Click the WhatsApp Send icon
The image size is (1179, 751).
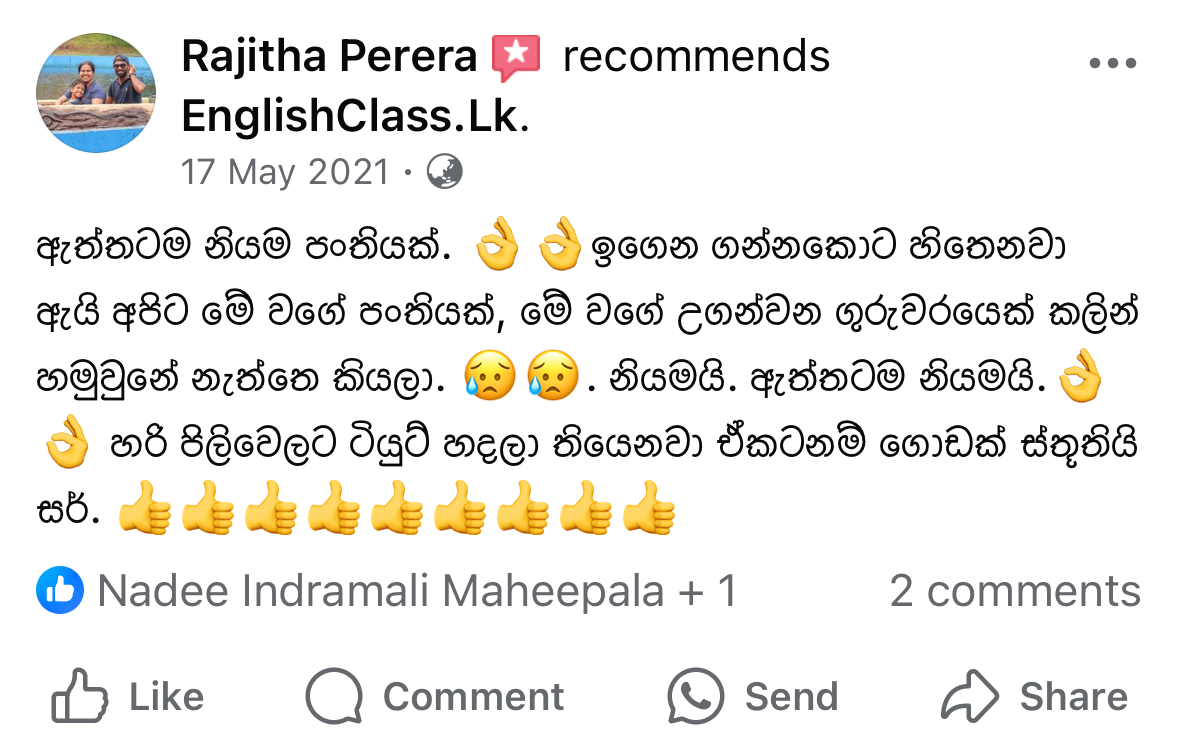click(695, 696)
